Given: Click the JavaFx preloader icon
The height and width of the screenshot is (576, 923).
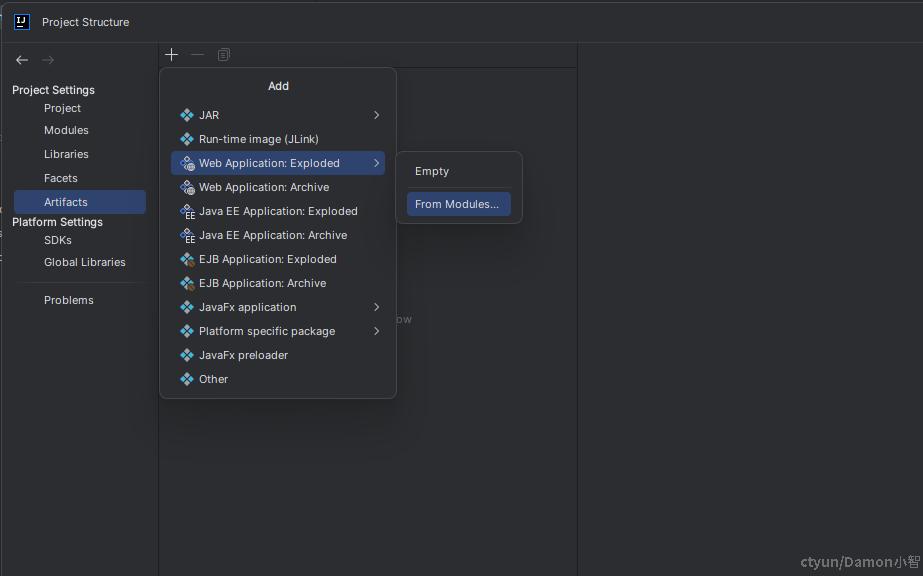Looking at the screenshot, I should (187, 355).
